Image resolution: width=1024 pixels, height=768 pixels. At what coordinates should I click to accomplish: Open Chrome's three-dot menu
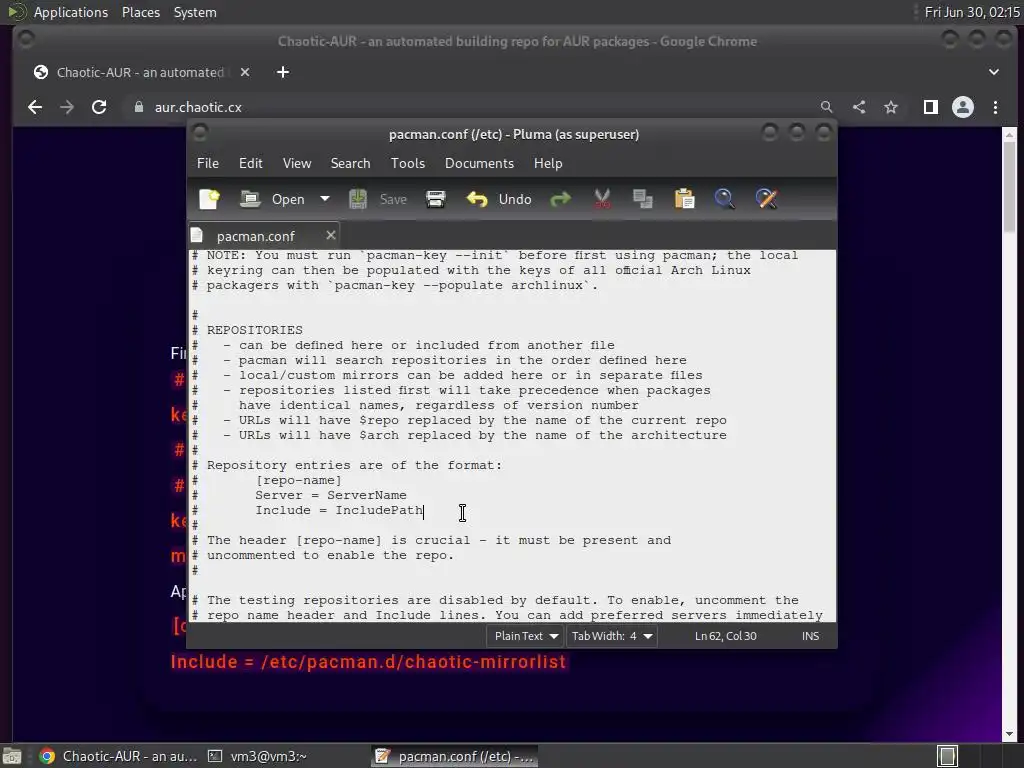(995, 107)
